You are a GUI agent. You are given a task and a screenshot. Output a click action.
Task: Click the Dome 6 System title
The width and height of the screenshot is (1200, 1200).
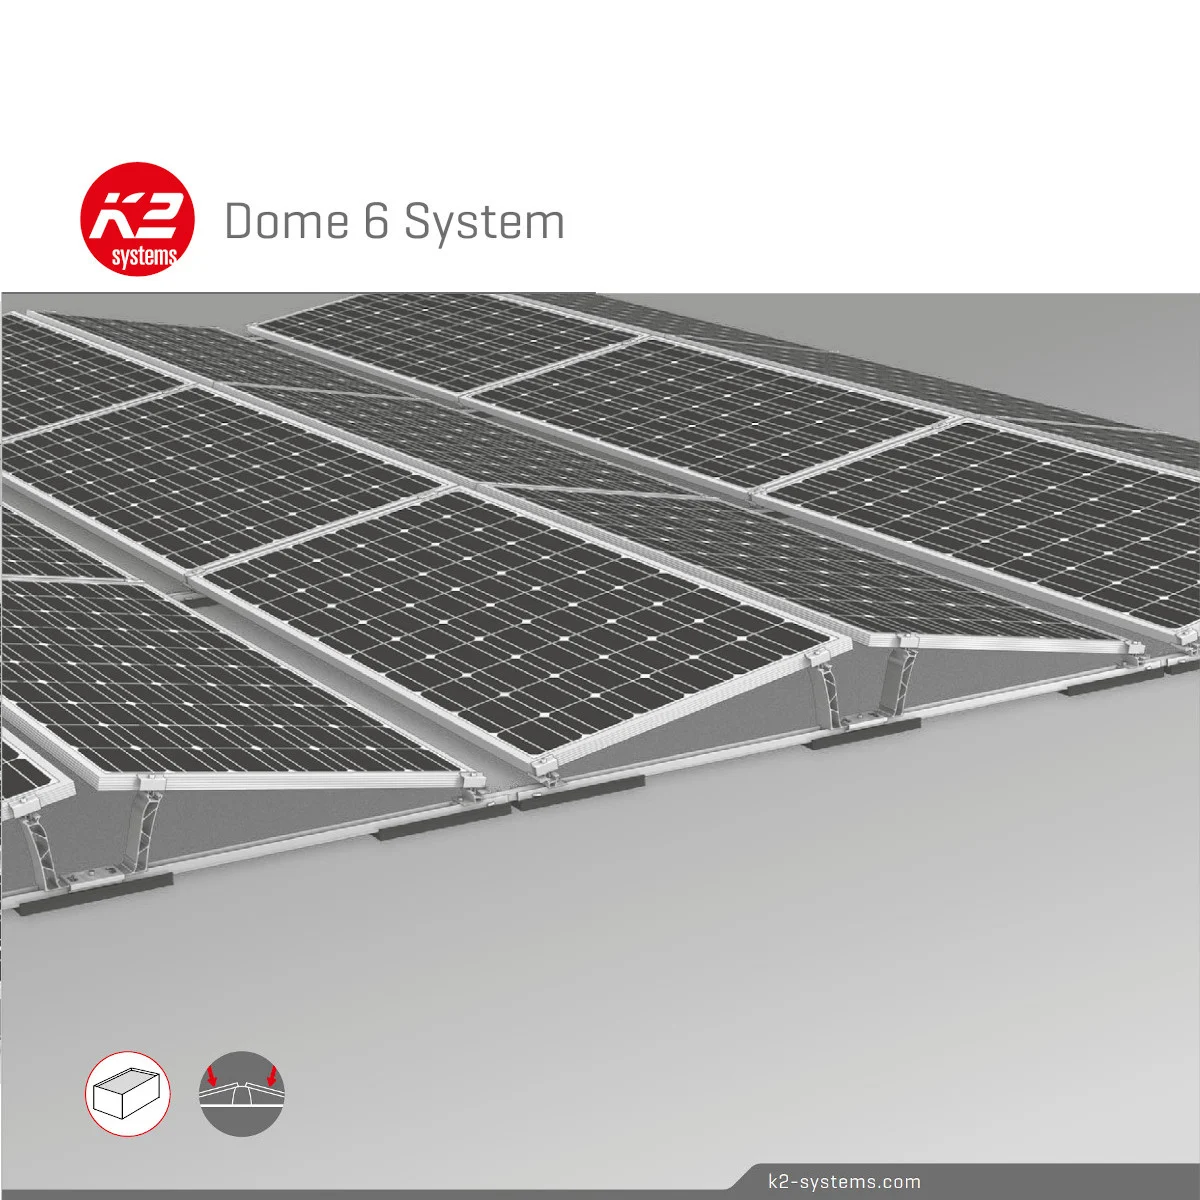(395, 221)
